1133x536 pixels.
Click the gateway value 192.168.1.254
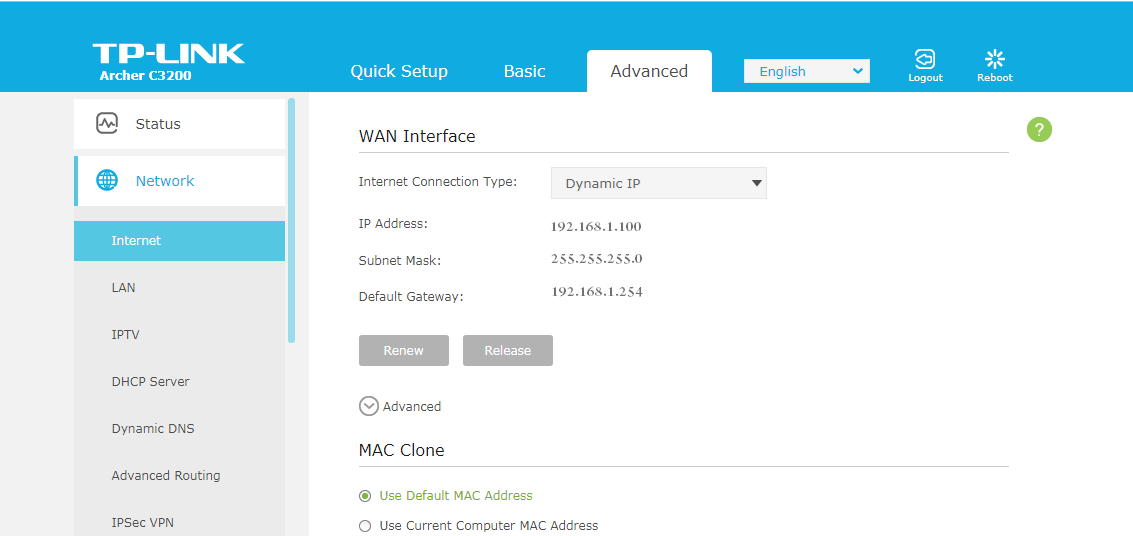tap(597, 292)
